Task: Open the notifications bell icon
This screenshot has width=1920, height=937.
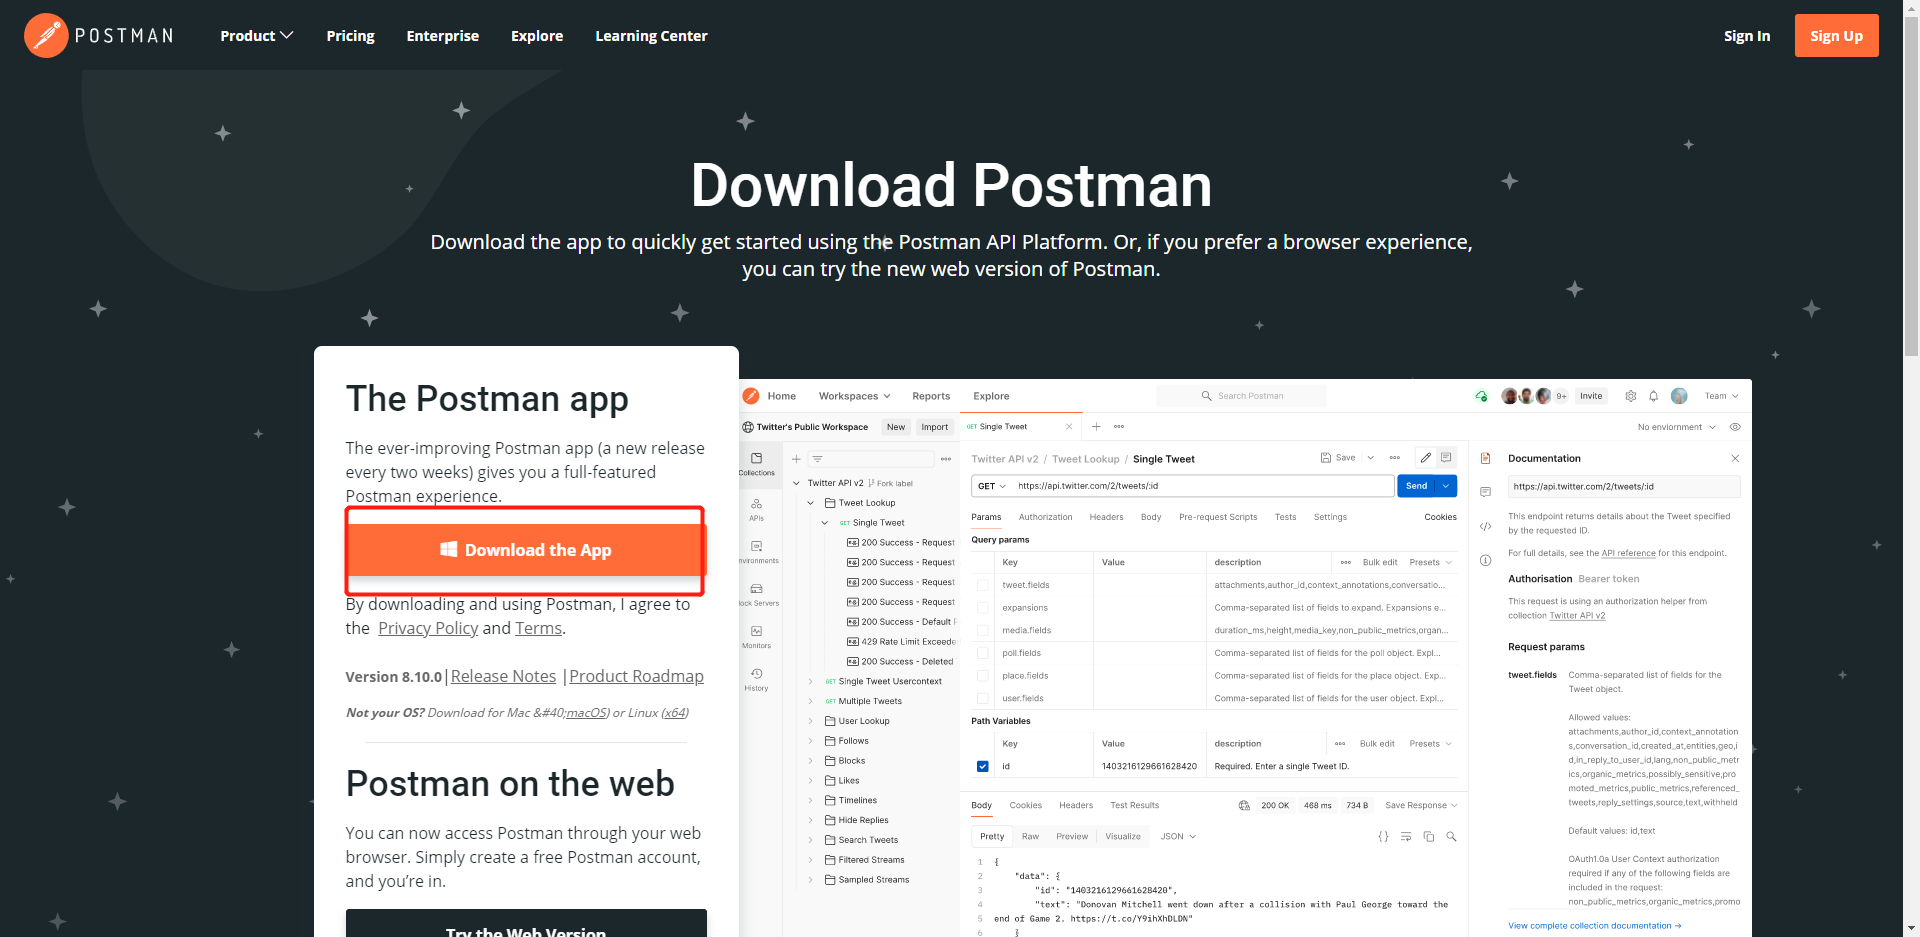Action: coord(1654,396)
